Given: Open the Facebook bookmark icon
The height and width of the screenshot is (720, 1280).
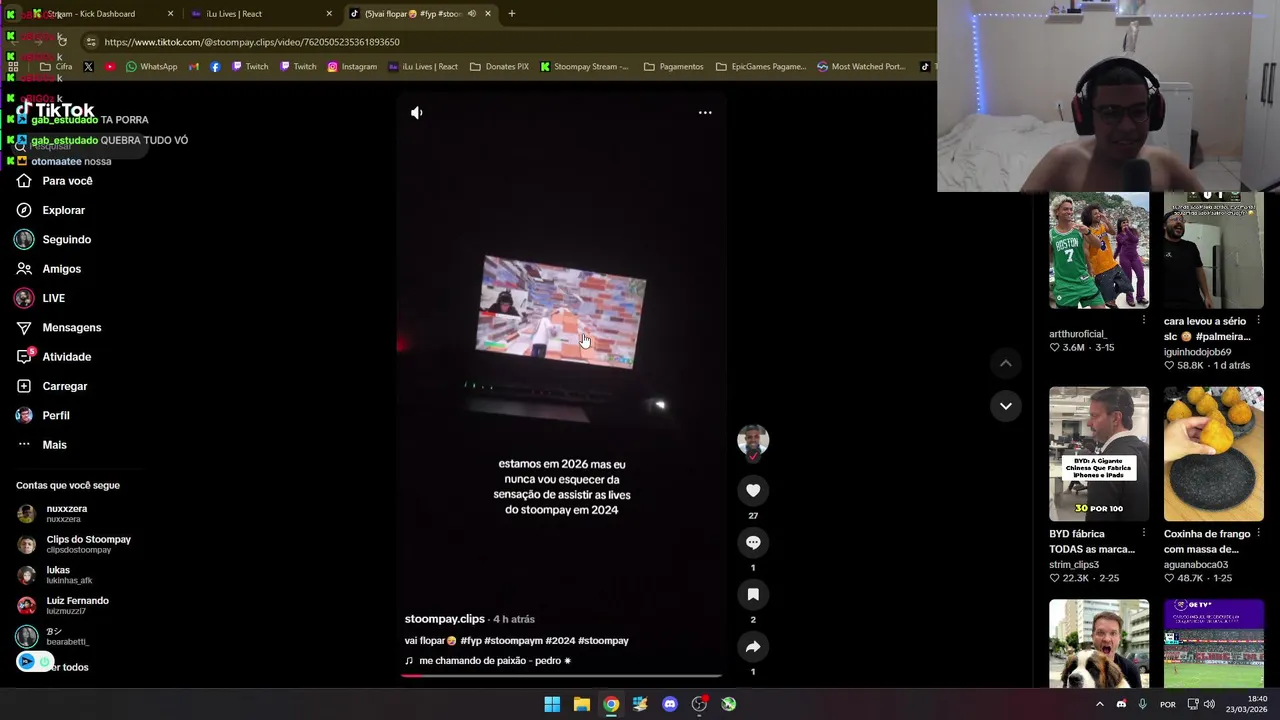Looking at the screenshot, I should (215, 67).
